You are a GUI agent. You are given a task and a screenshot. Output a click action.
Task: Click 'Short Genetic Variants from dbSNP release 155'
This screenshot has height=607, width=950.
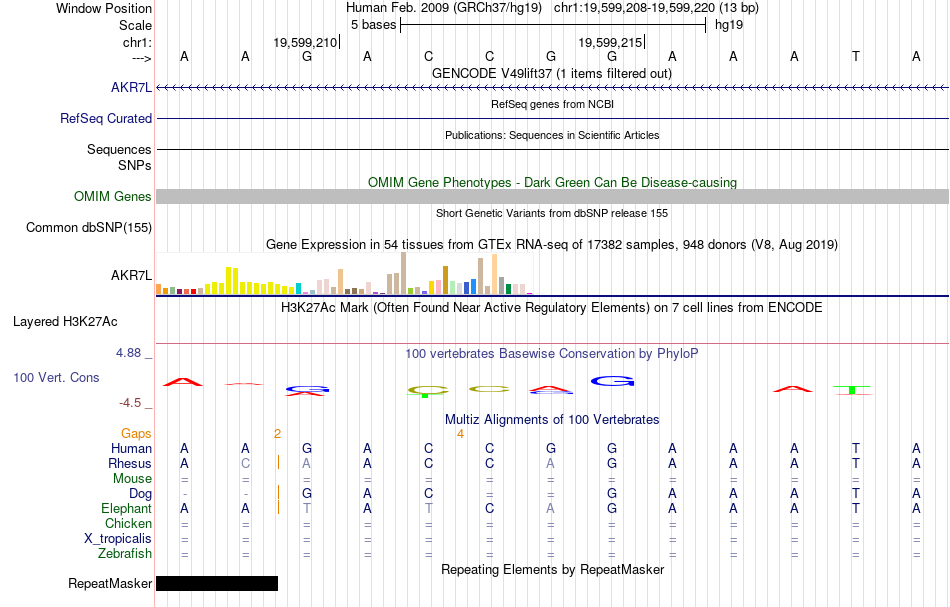[x=552, y=213]
